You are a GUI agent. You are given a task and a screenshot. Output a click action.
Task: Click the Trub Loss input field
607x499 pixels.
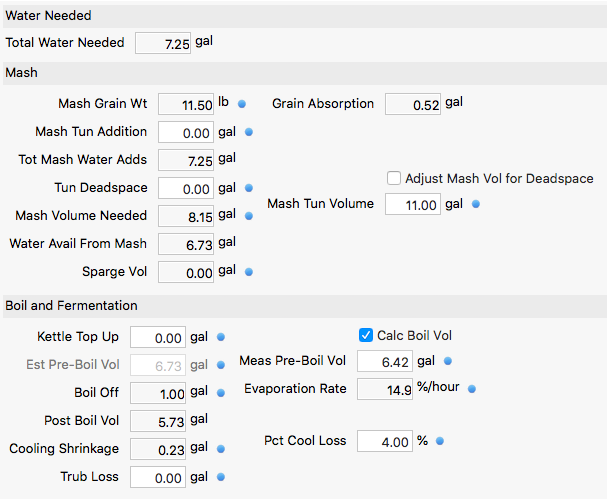(158, 477)
